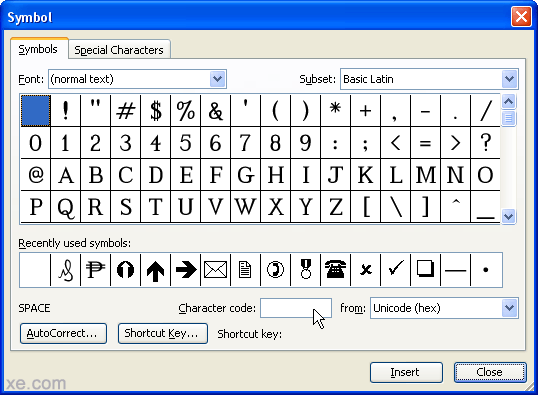Click the Insert button
538x395 pixels.
point(406,372)
